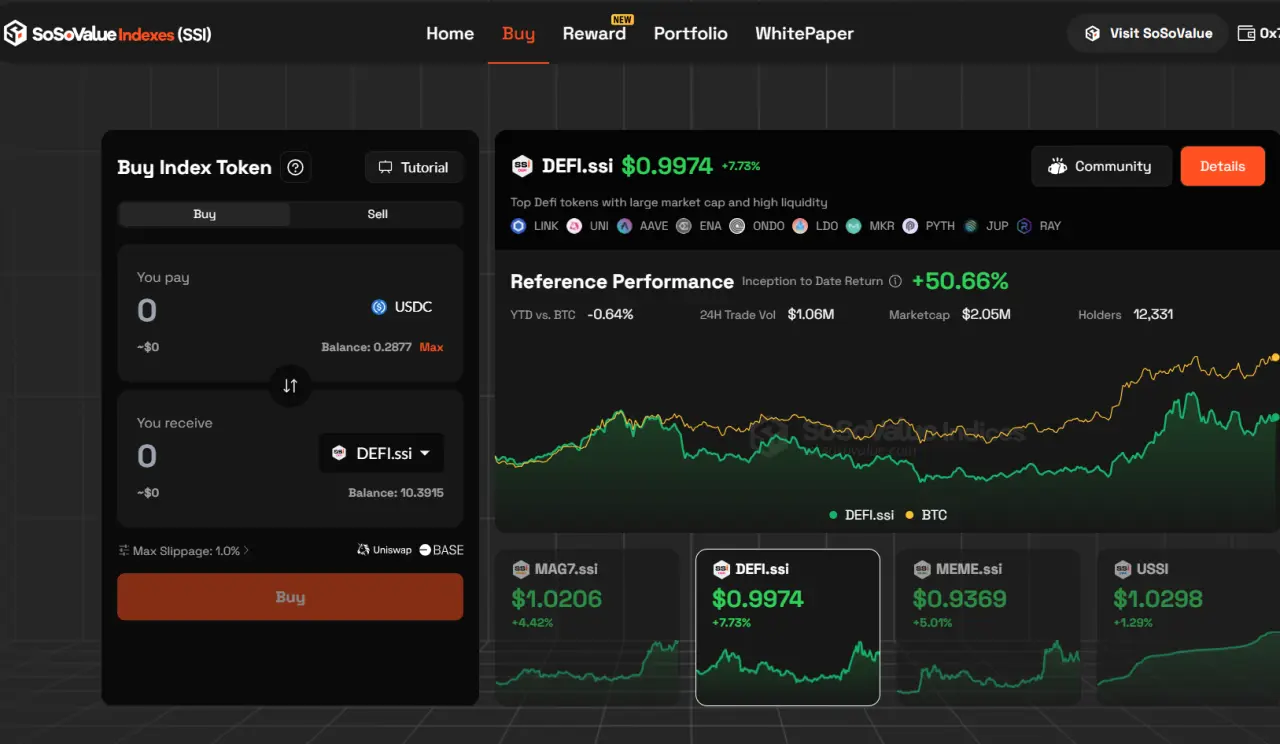Switch to the Sell tab
Viewport: 1280px width, 744px height.
pyautogui.click(x=377, y=214)
